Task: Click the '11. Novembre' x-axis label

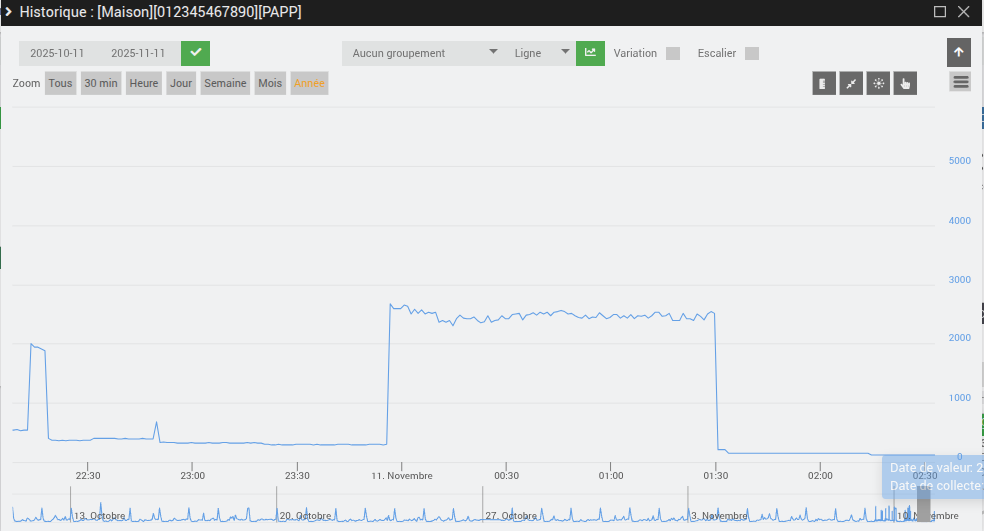Action: click(x=402, y=476)
